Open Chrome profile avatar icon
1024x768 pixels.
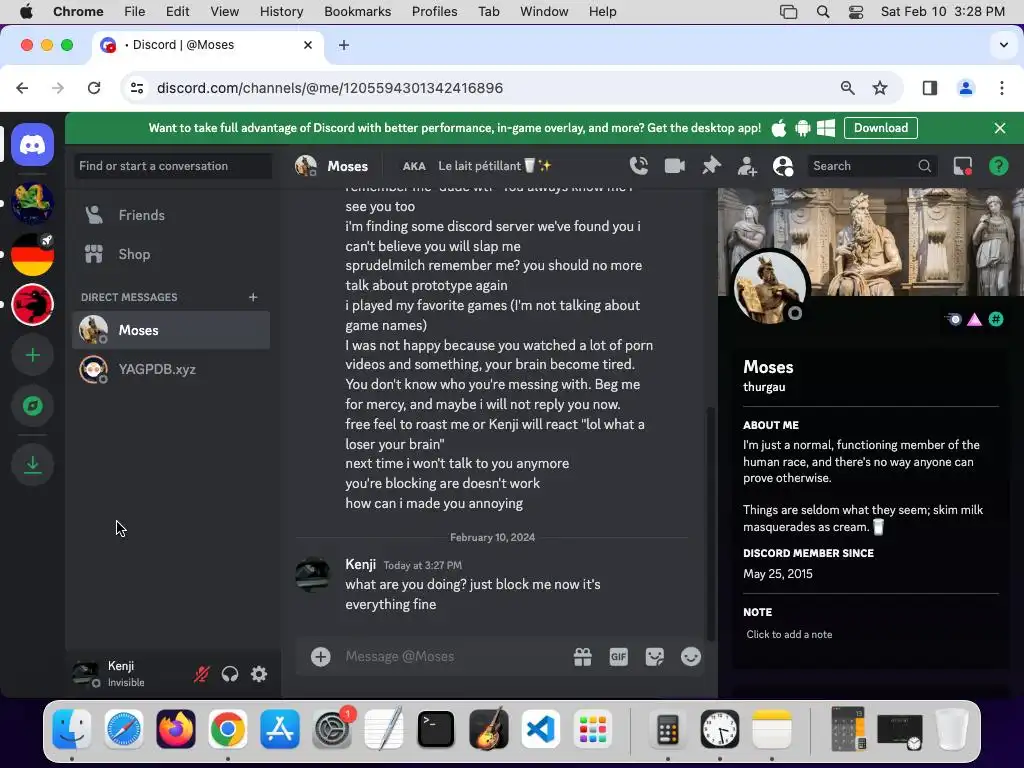[966, 88]
